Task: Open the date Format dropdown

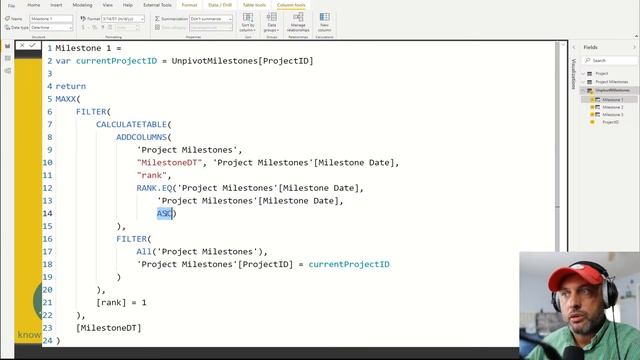Action: 123,19
